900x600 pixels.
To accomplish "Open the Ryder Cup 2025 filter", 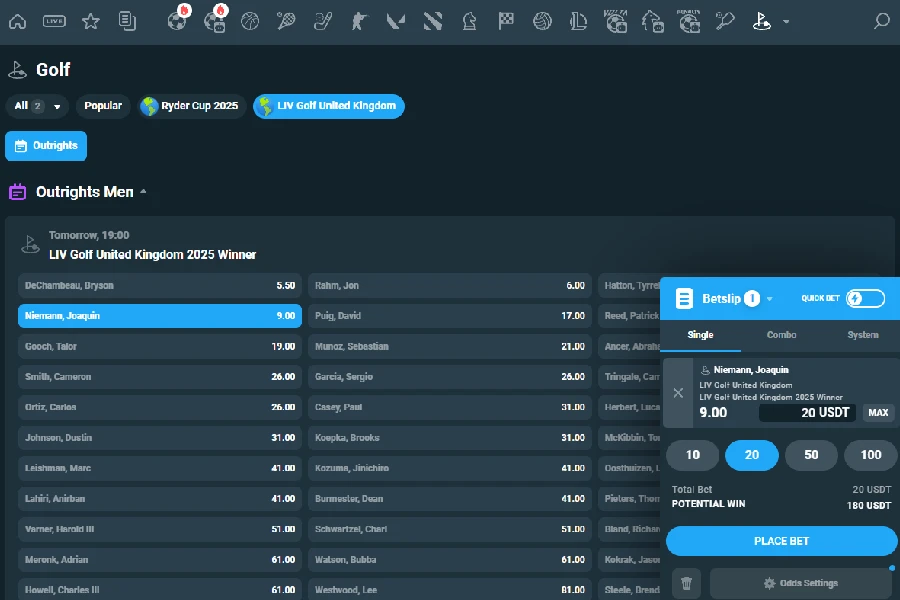I will click(x=190, y=106).
